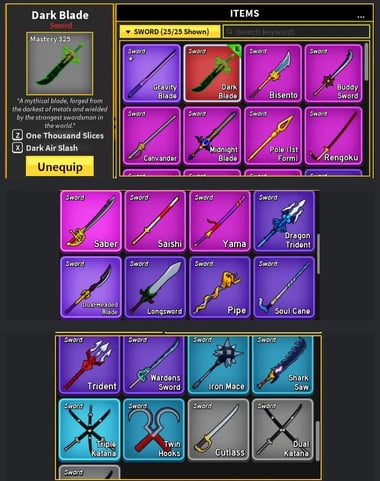
Task: Select the Bisento sword item
Action: pos(273,73)
